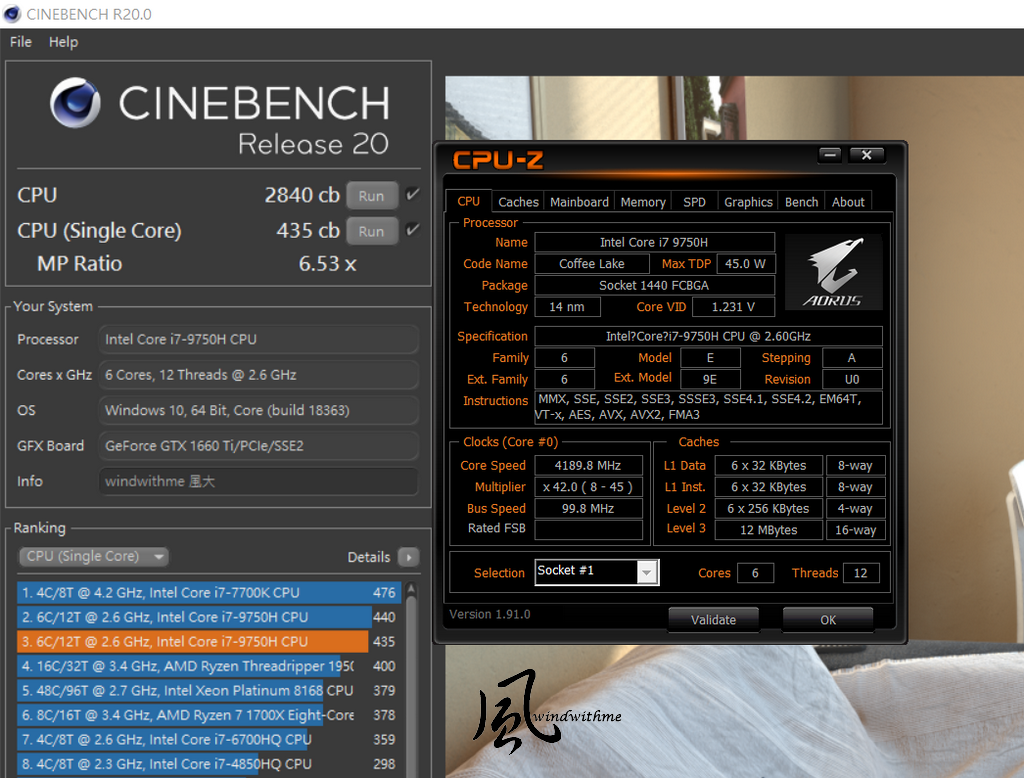Click the Rated FSB empty field
This screenshot has height=778, width=1024.
click(588, 530)
